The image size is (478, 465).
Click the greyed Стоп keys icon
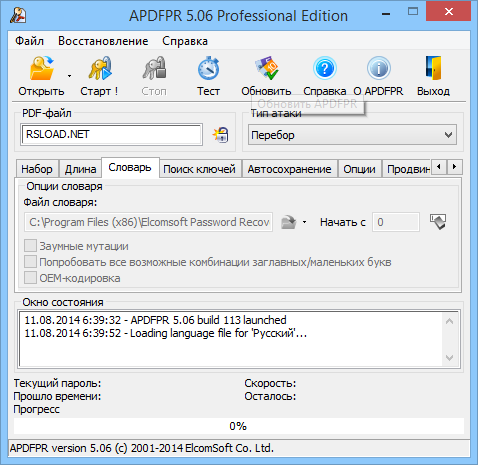tap(154, 68)
